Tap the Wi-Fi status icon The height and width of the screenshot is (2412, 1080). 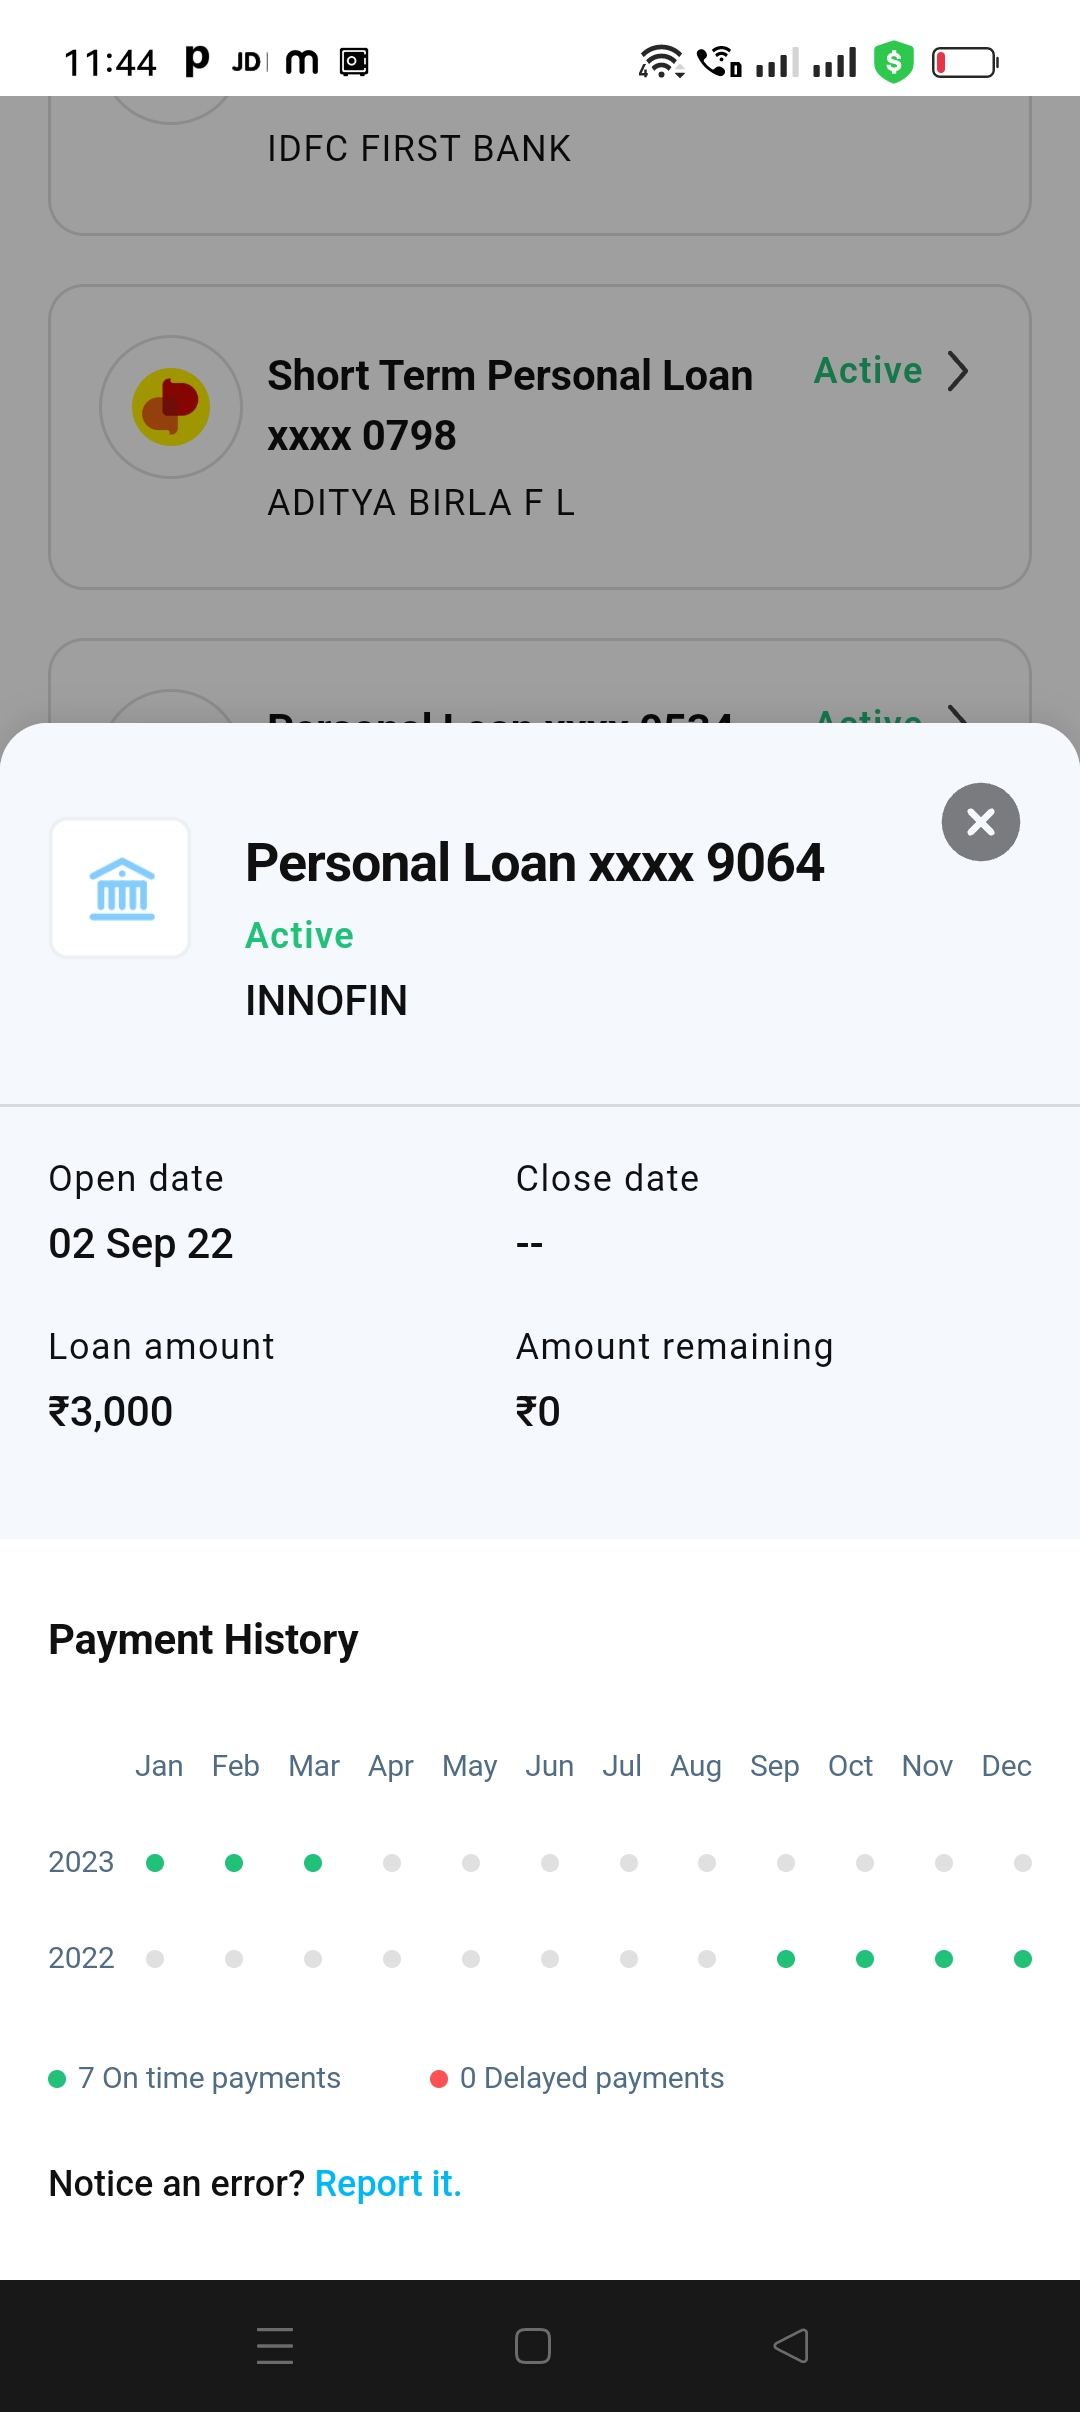660,62
